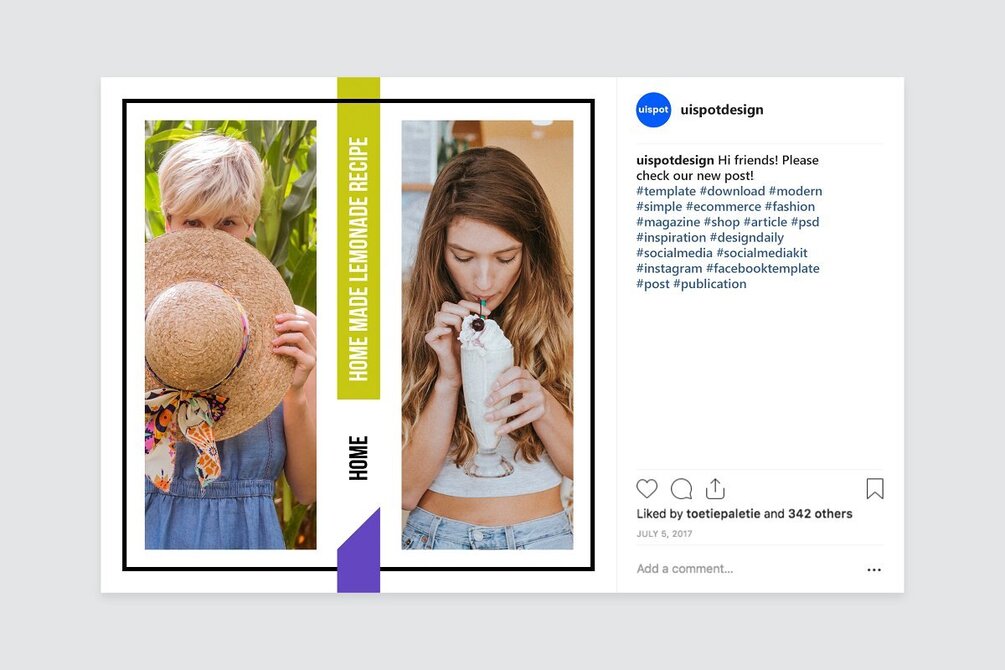
Task: View the 342 others who liked
Action: (x=820, y=514)
